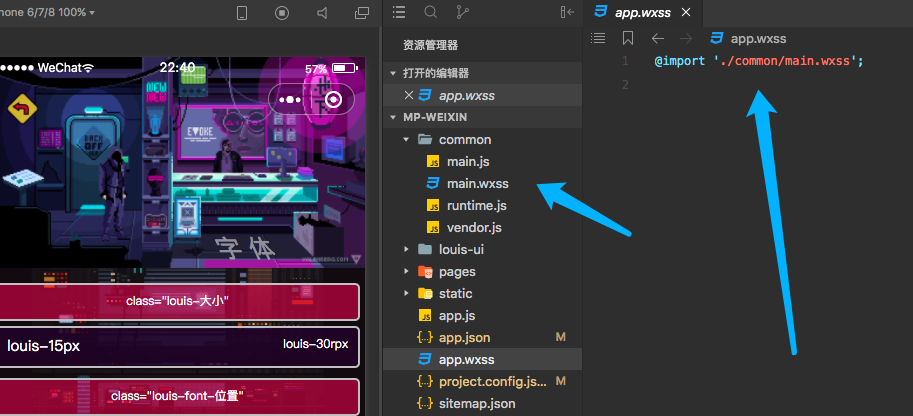Viewport: 913px width, 416px height.
Task: Click the outline list icon in editor toolbar
Action: (x=598, y=38)
